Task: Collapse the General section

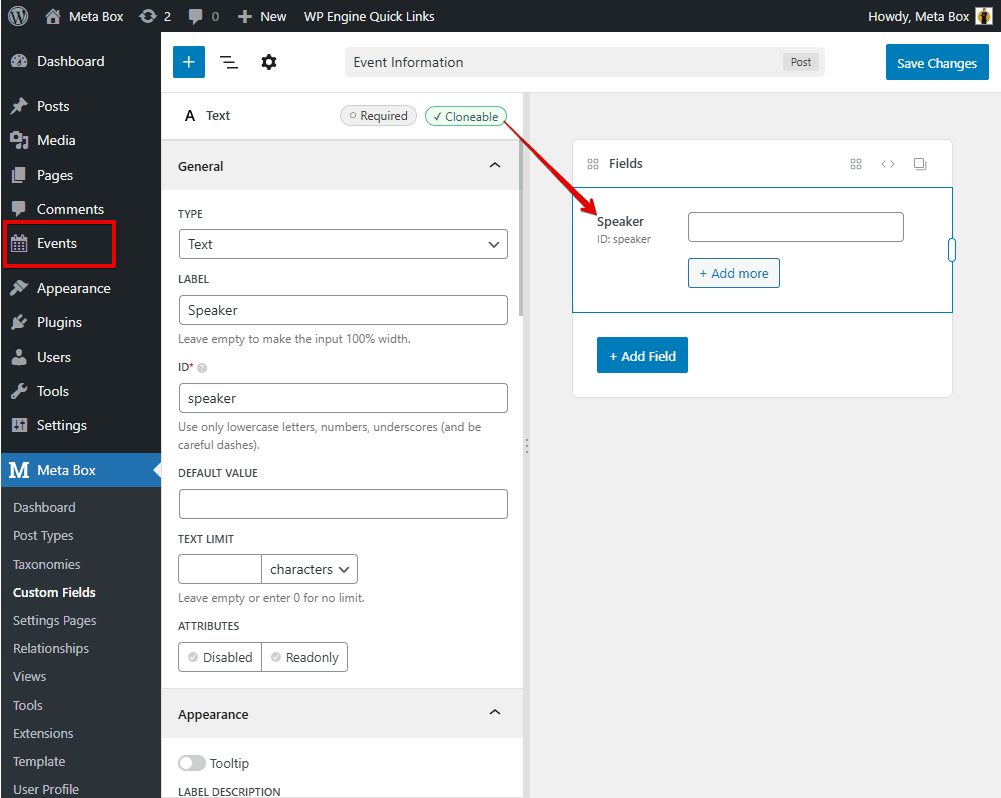Action: [x=494, y=166]
